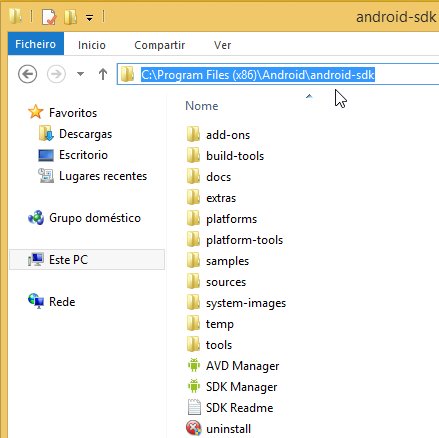The image size is (439, 438).
Task: Click the Grupo doméstico icon
Action: pyautogui.click(x=36, y=218)
